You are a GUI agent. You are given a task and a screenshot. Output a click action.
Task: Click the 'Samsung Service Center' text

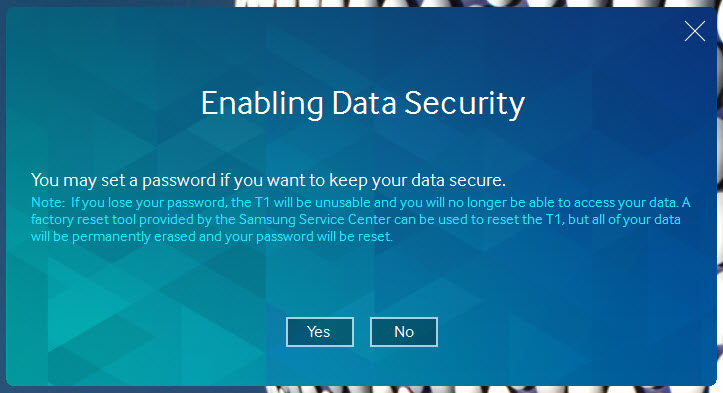(315, 220)
